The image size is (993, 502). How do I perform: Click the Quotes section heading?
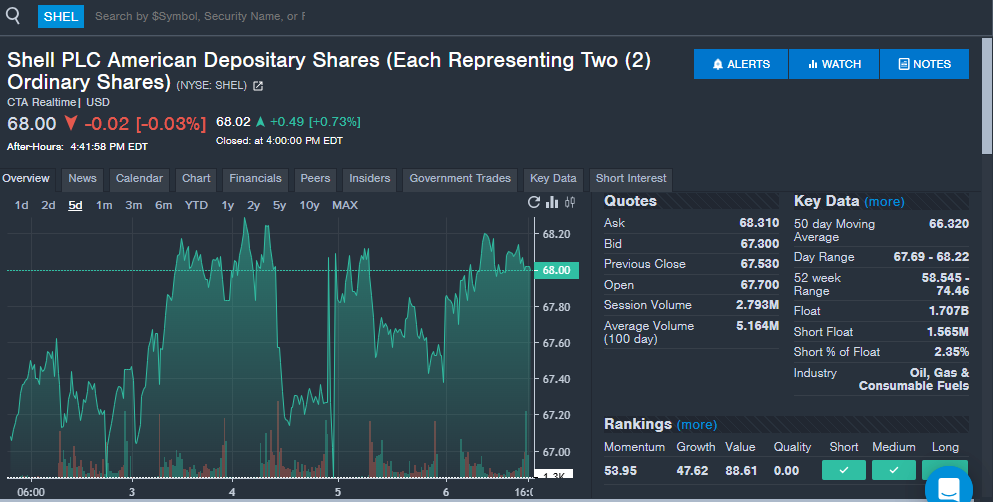pos(630,201)
